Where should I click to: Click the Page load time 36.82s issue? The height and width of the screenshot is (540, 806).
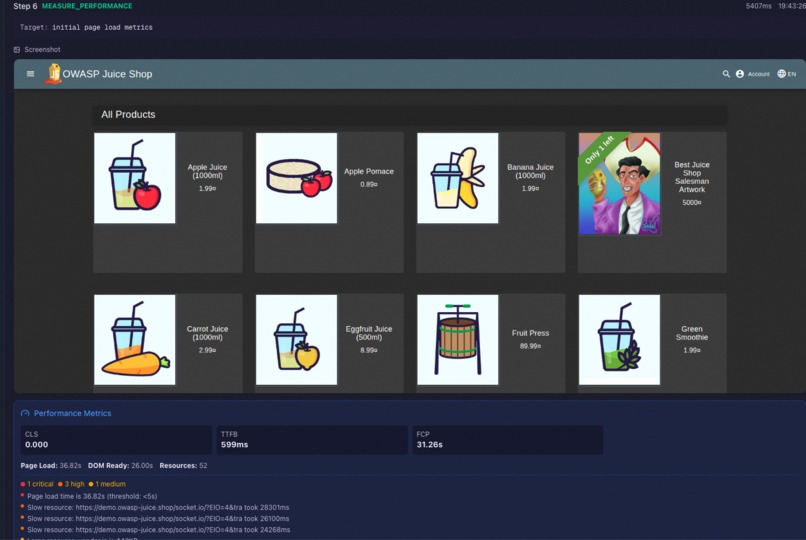[x=92, y=496]
